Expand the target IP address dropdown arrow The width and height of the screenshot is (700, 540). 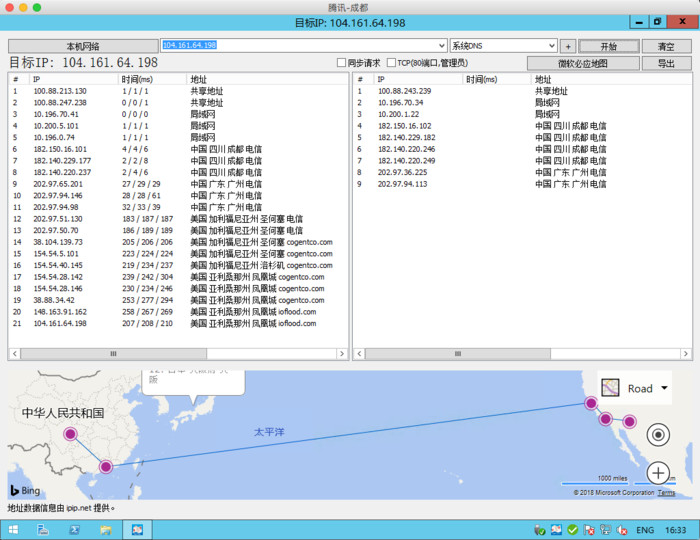point(442,46)
